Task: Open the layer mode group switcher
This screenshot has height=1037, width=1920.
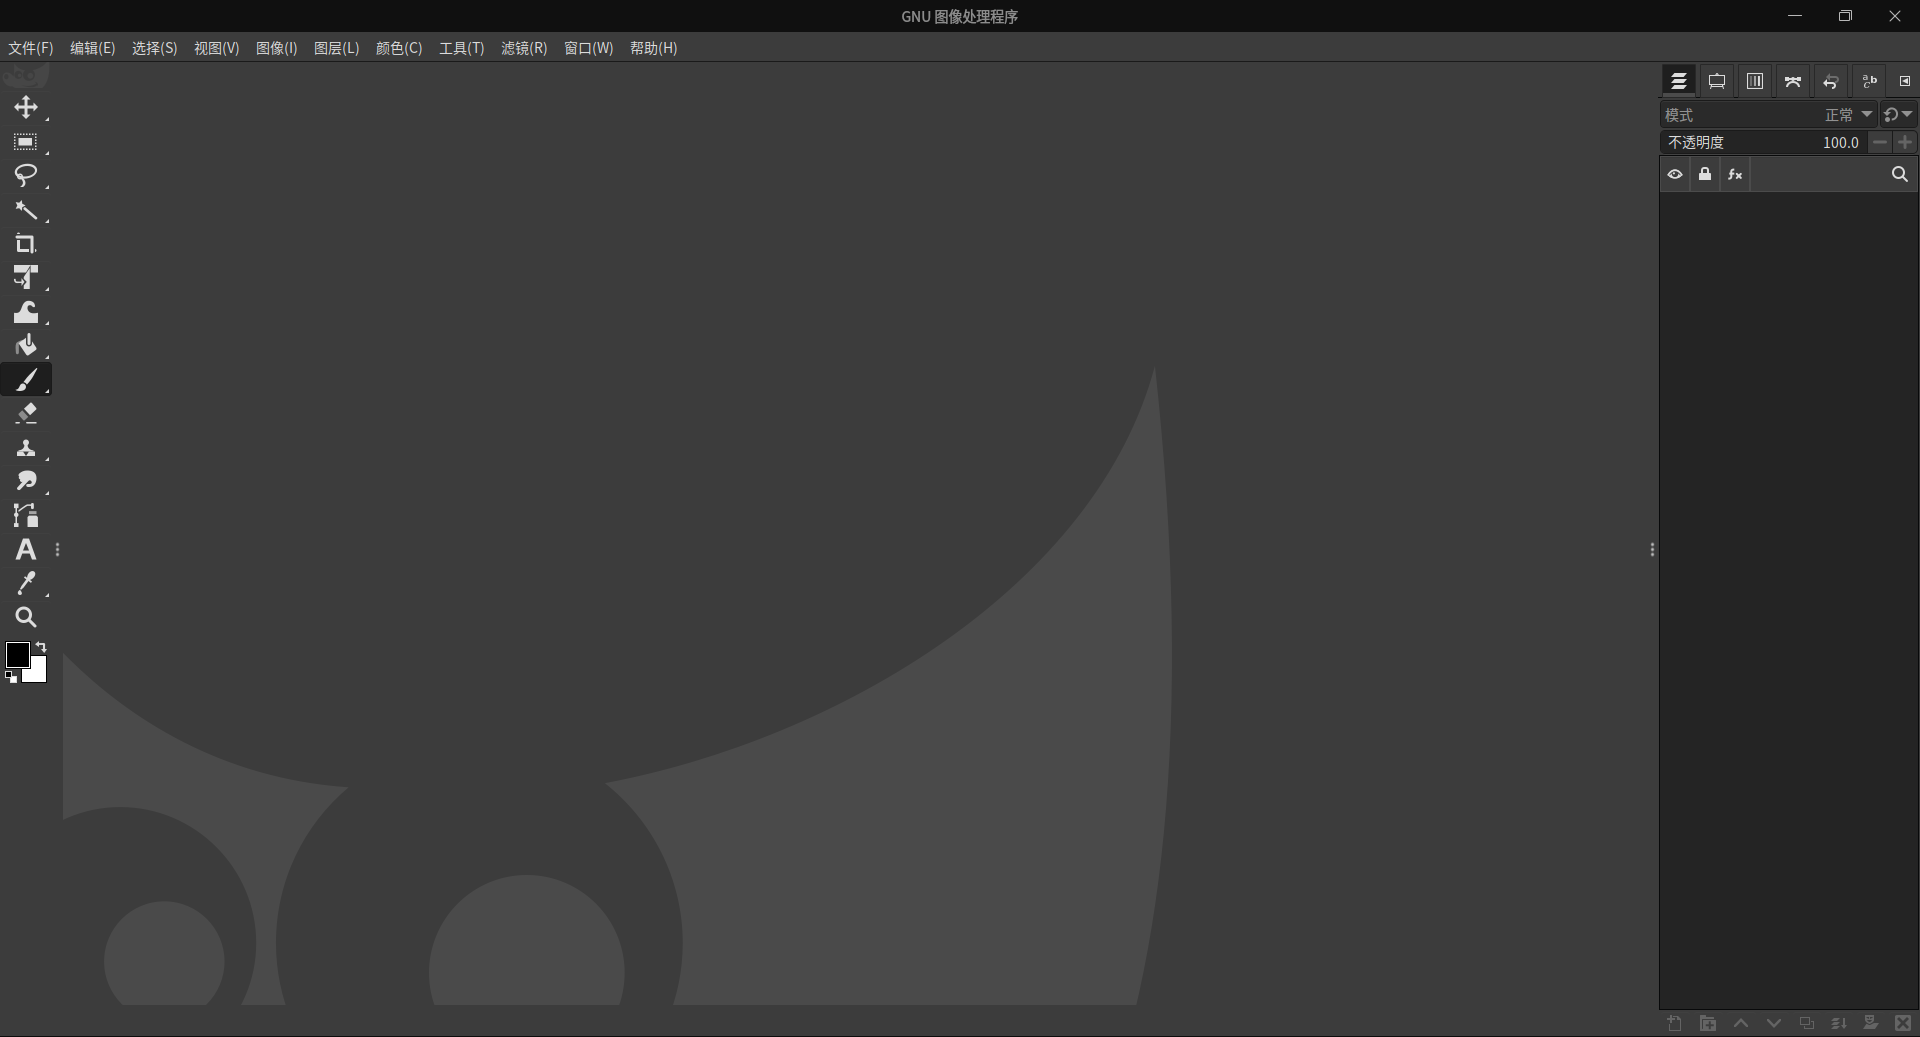Action: [1898, 115]
